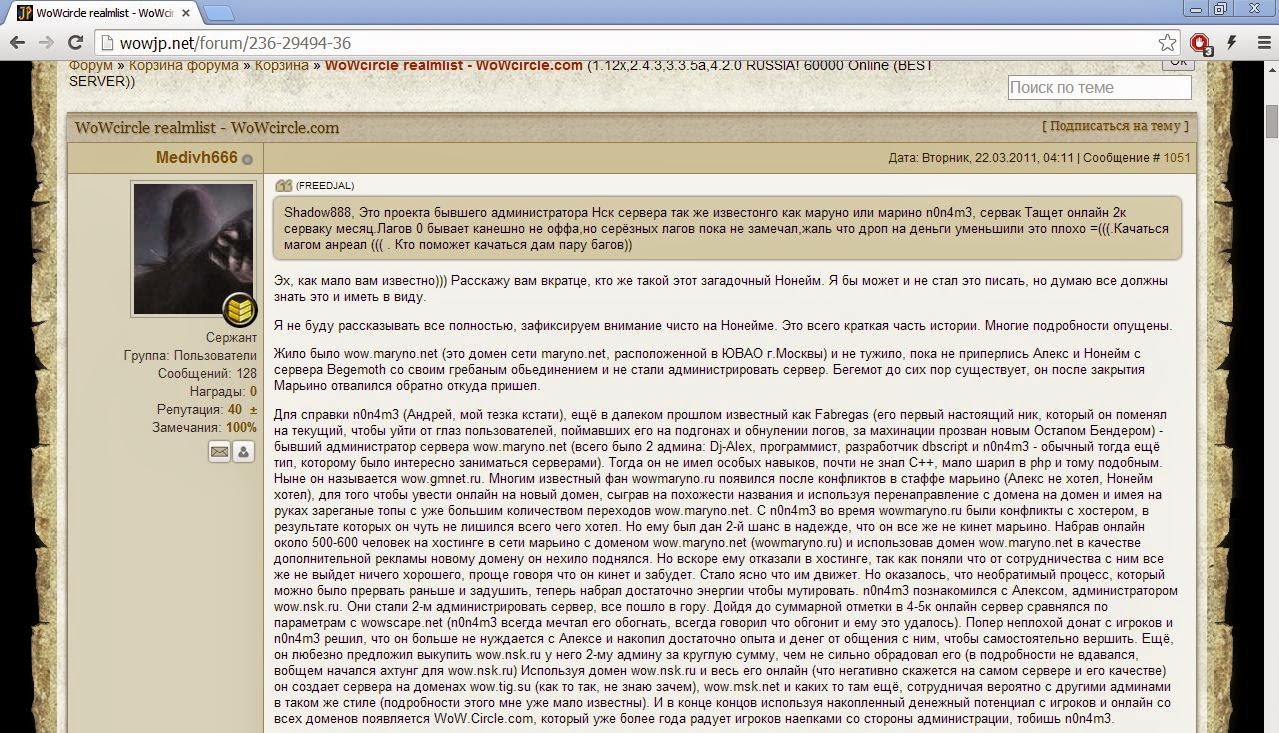Click the quote icon next to FREEDJAL

click(283, 185)
